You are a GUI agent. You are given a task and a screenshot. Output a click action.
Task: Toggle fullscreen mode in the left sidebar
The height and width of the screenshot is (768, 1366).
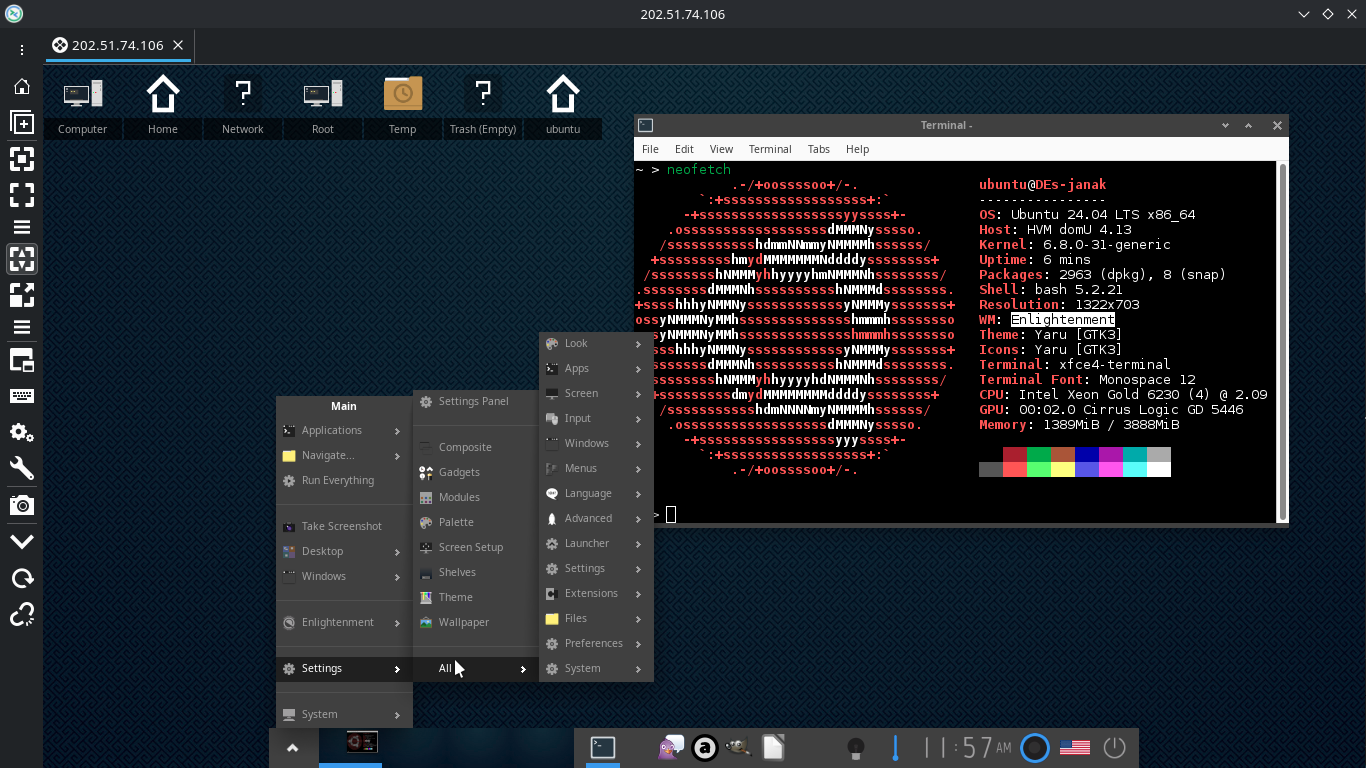tap(21, 194)
